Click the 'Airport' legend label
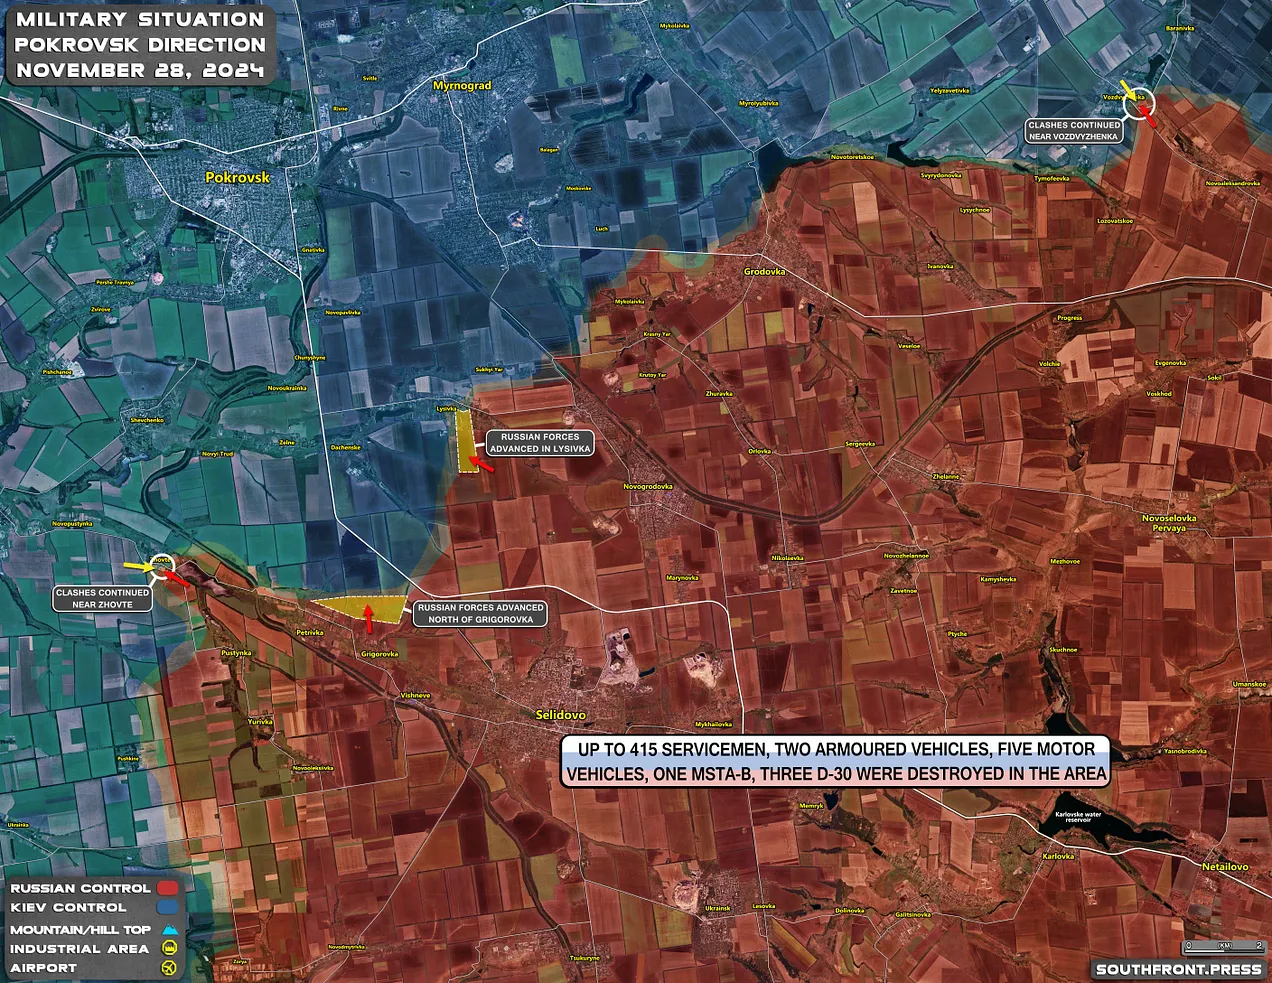Image resolution: width=1272 pixels, height=983 pixels. pyautogui.click(x=43, y=967)
